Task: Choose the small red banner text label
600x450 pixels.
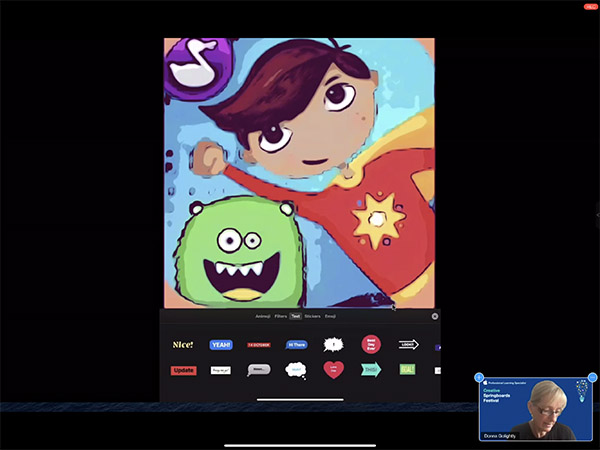Action: 259,345
